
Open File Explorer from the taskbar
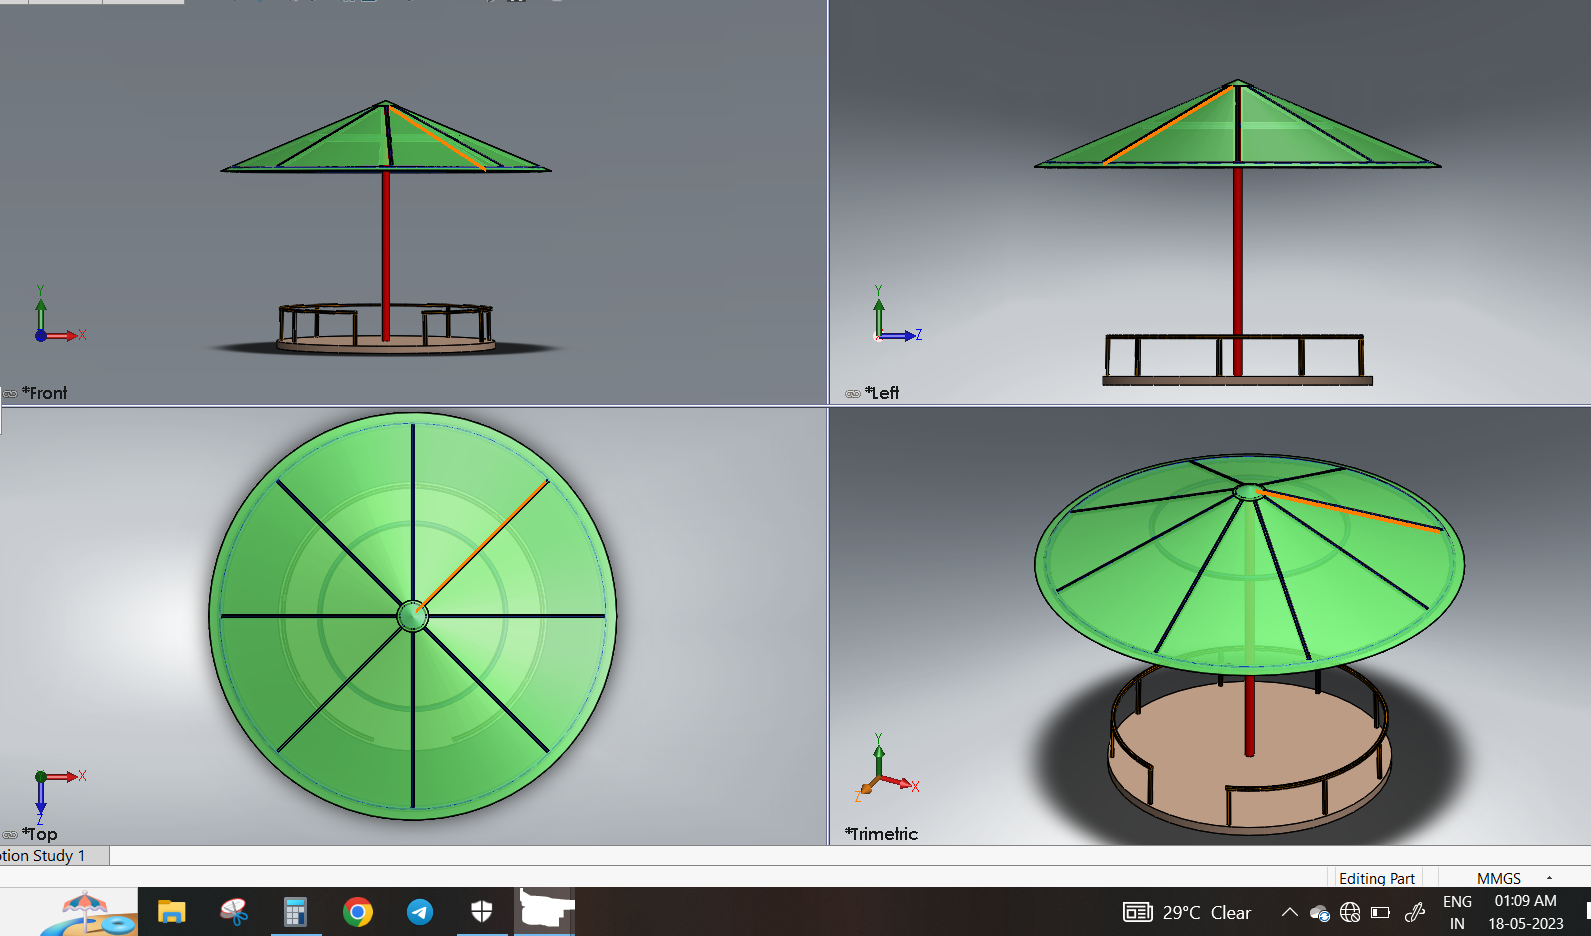coord(172,912)
